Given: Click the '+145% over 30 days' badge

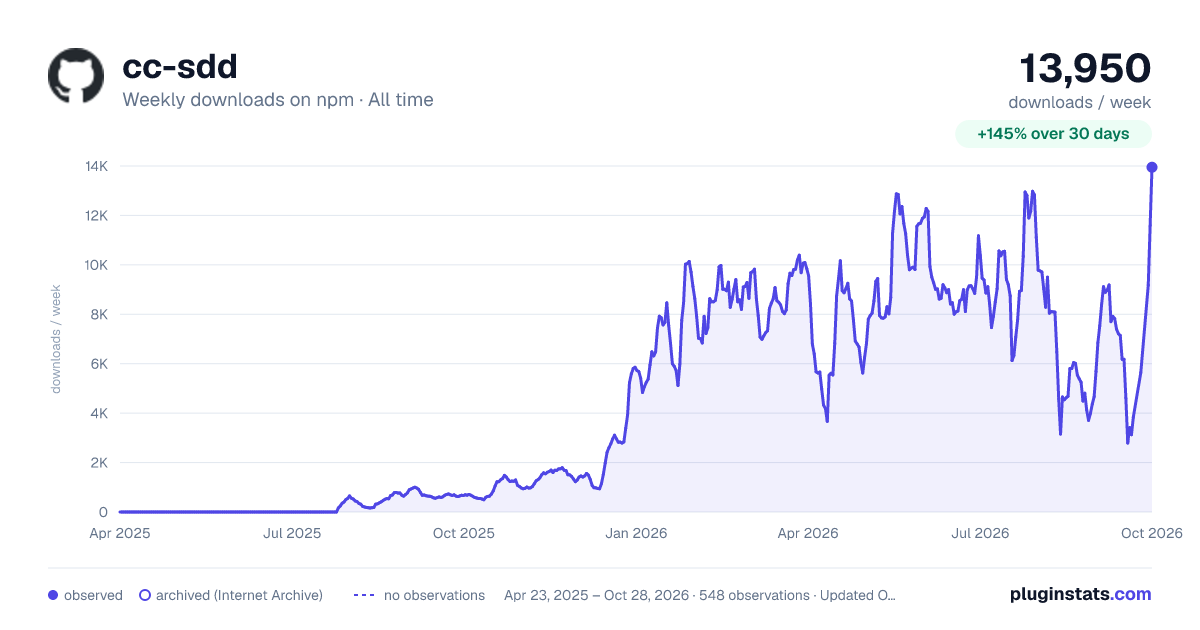Looking at the screenshot, I should click(1053, 134).
